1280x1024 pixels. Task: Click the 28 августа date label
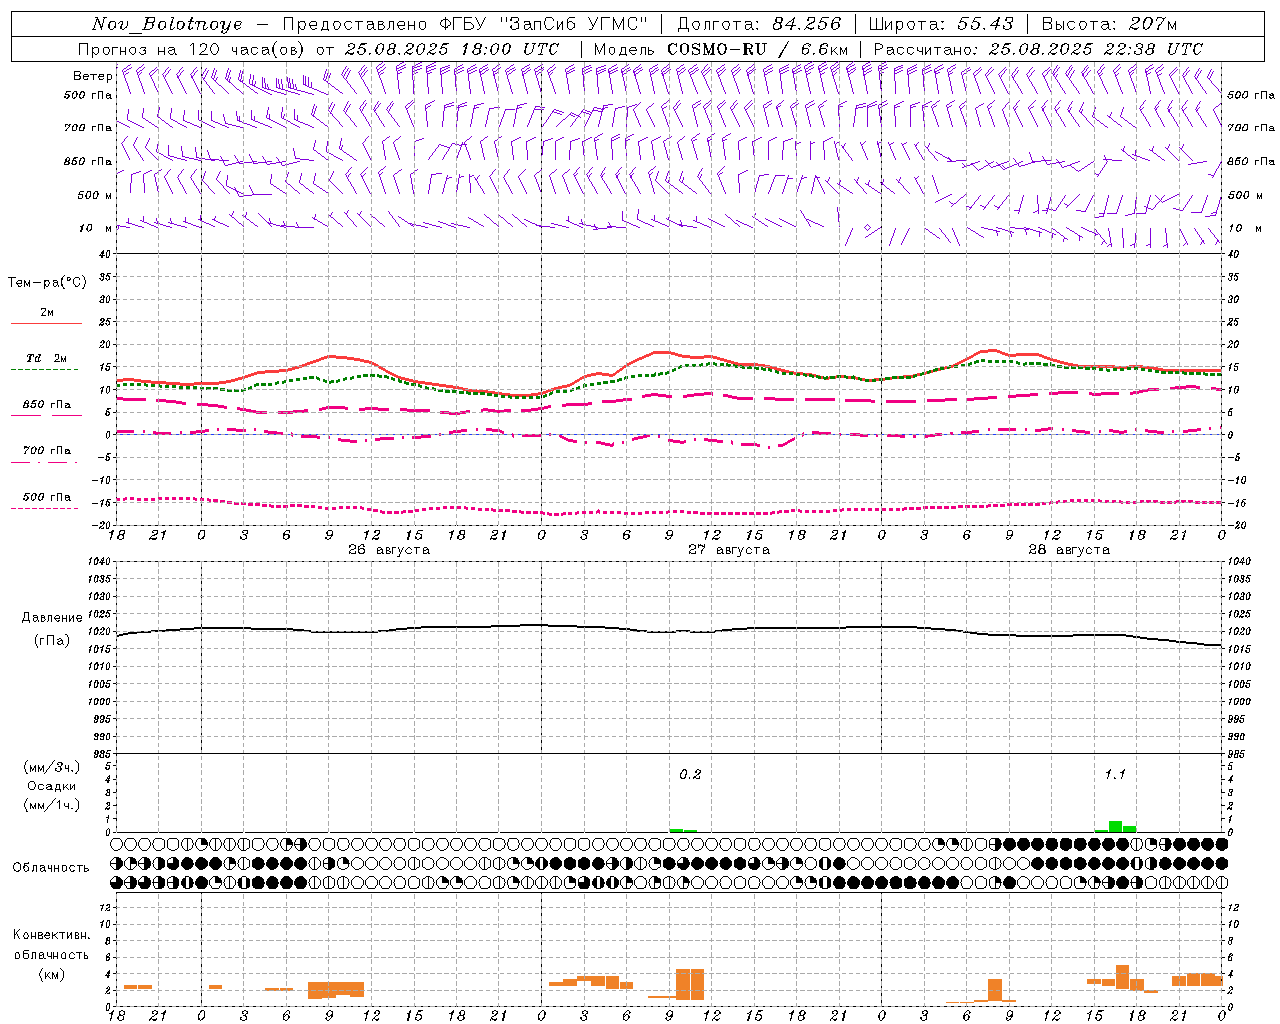tap(1069, 550)
